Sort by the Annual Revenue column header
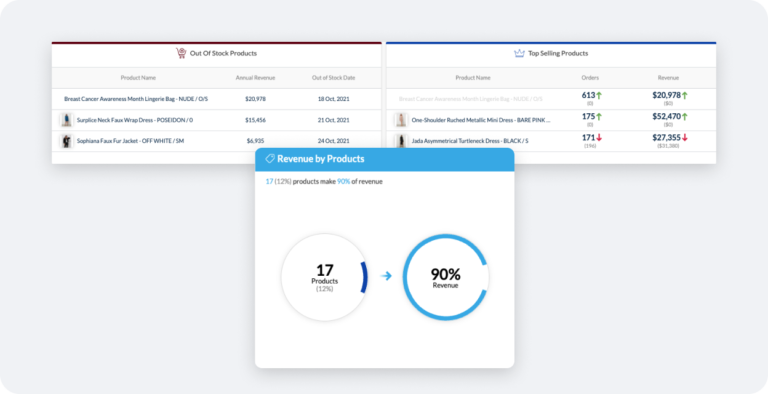The width and height of the screenshot is (768, 394). coord(255,78)
